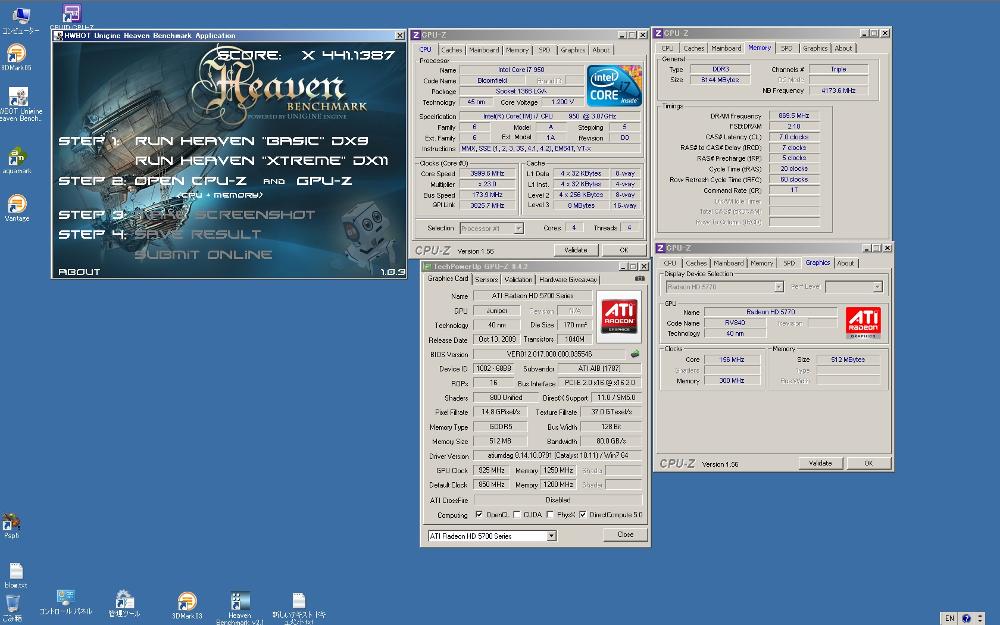Open the CPUID CPU-Z desktop shortcut
This screenshot has width=1000, height=625.
coord(71,16)
